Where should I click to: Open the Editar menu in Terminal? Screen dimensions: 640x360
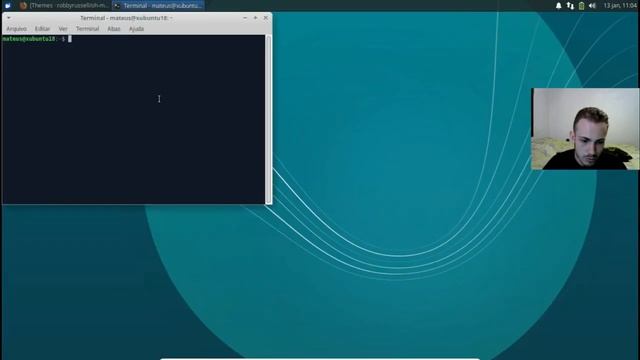pos(42,29)
